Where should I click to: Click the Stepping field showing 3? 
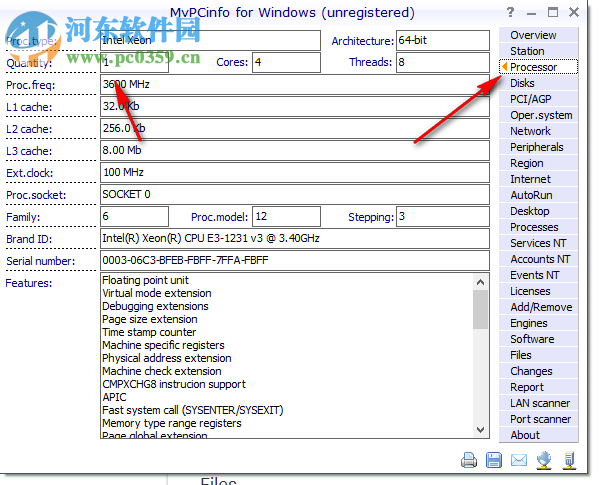tap(443, 217)
